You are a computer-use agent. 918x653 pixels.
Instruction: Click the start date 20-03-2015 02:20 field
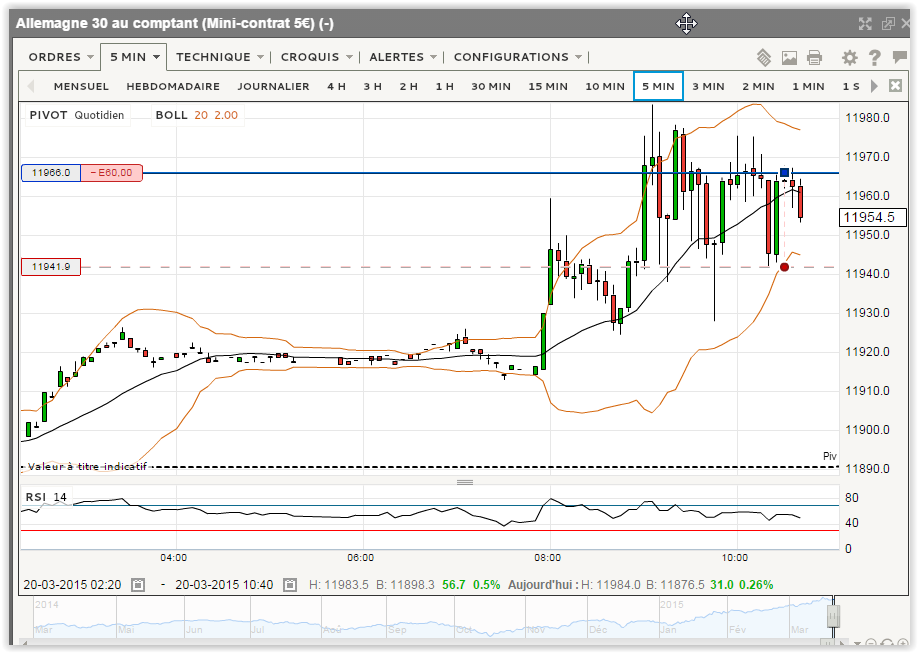click(x=73, y=584)
